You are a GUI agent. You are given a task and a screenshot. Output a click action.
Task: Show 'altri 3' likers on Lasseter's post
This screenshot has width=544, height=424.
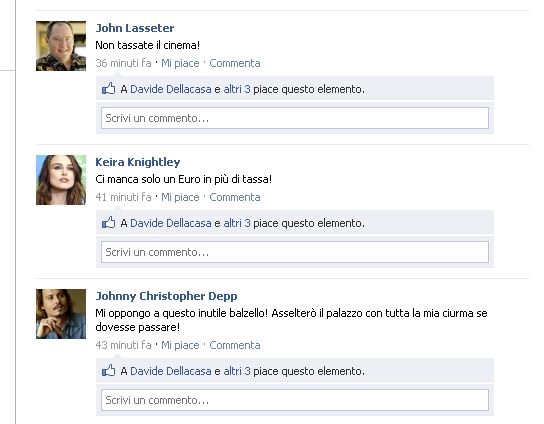(237, 89)
